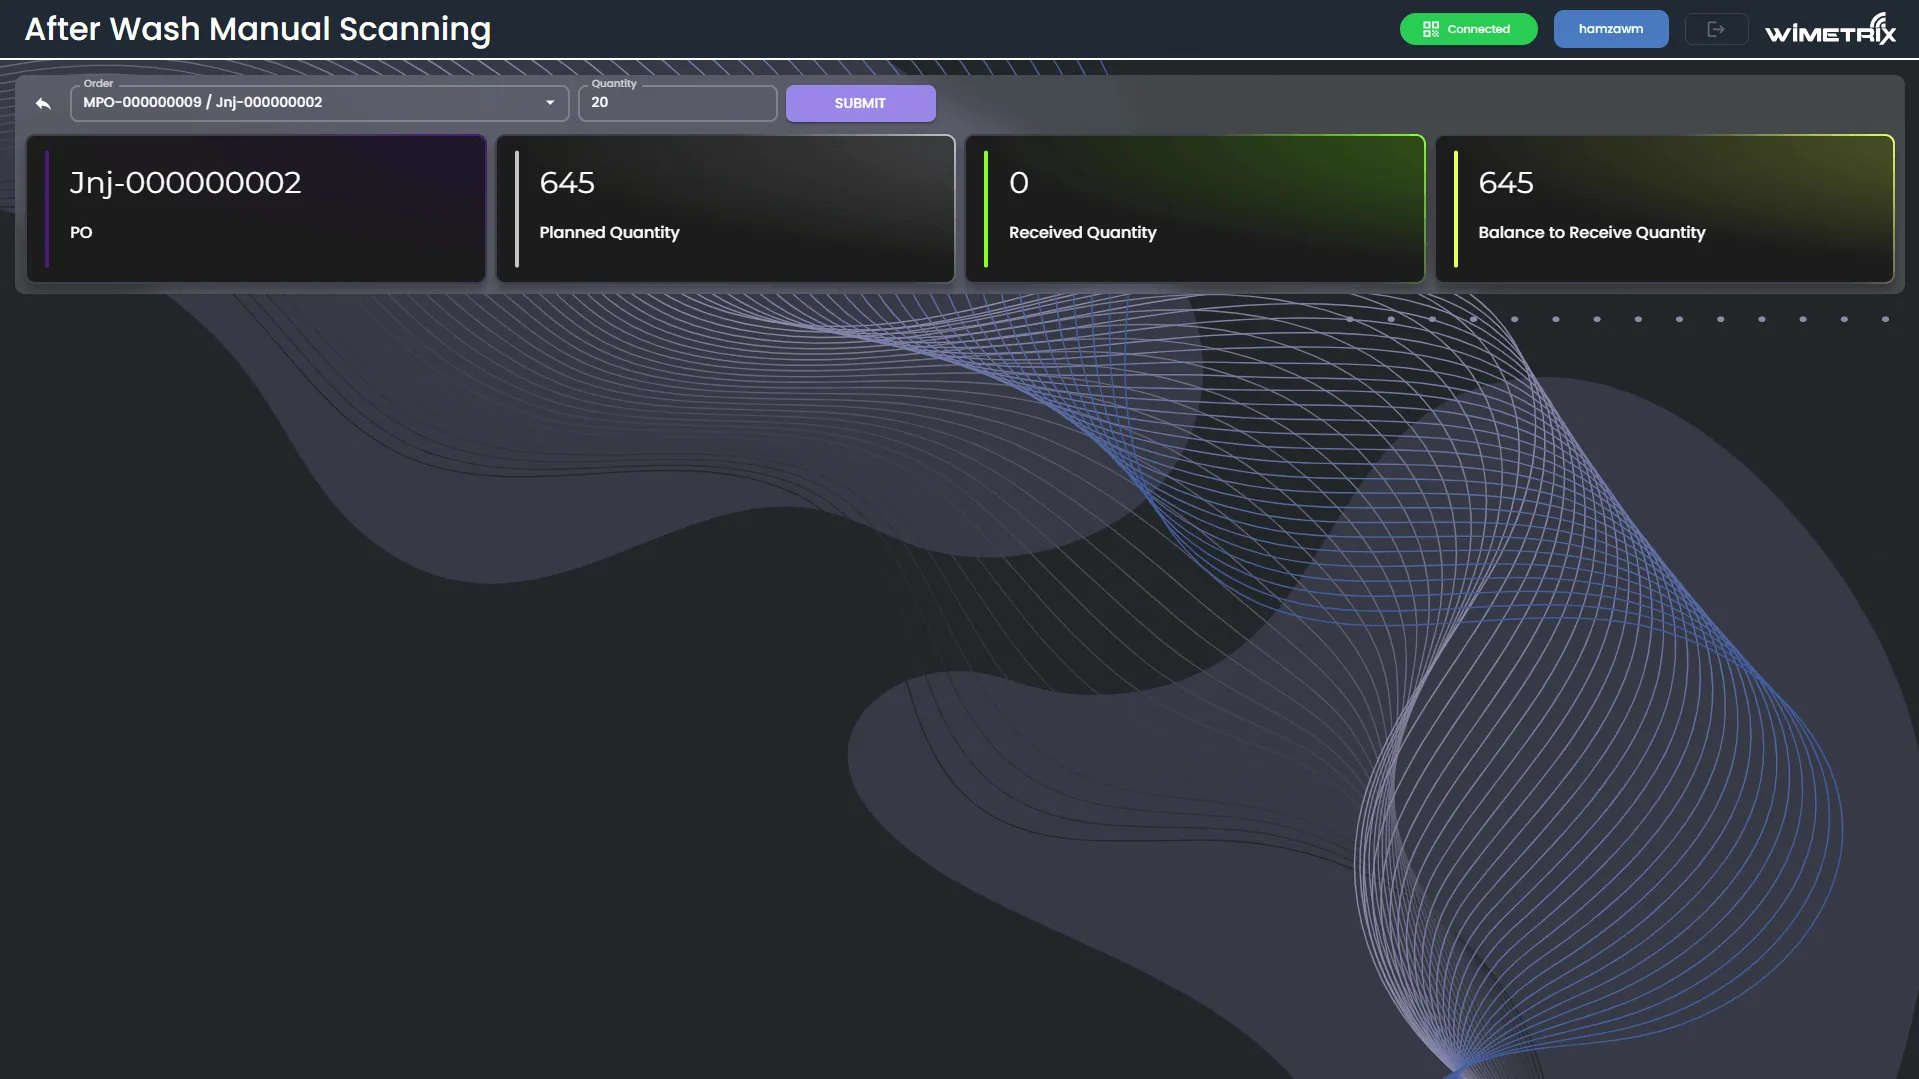Viewport: 1919px width, 1079px height.
Task: Click the purple accent bar on PO card
Action: point(47,209)
